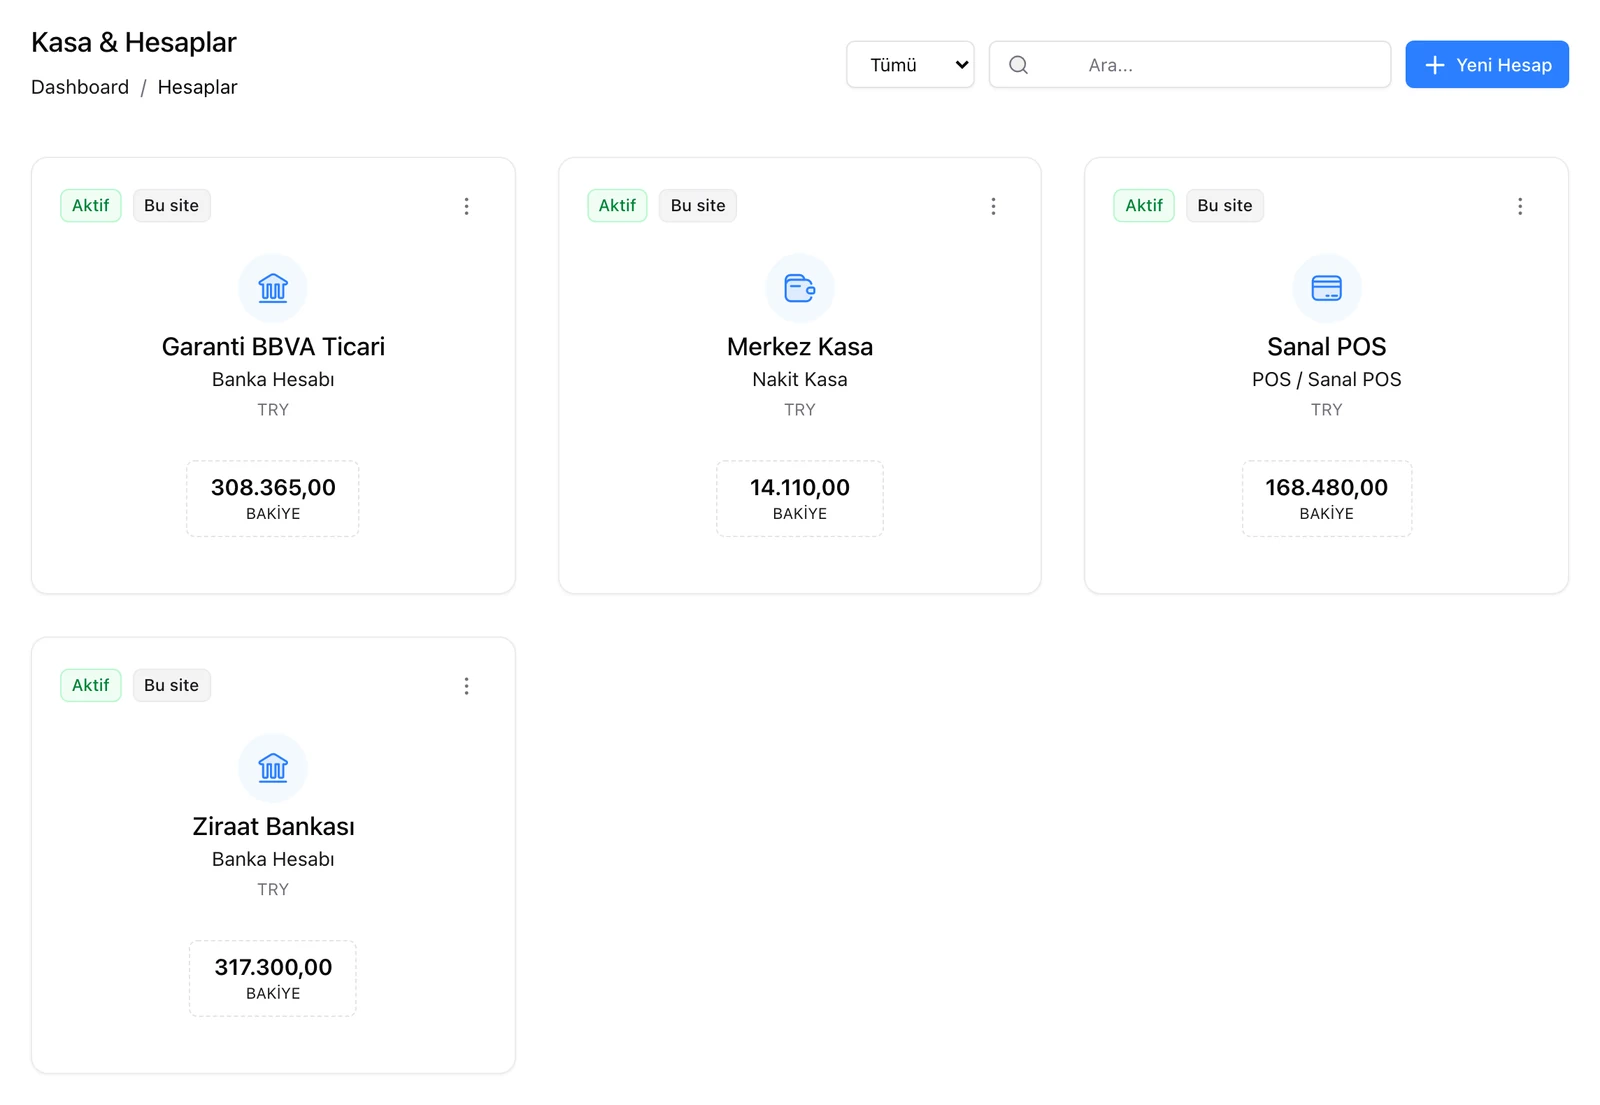Open the options menu for Garanti BBVA Ticari

[x=466, y=206]
